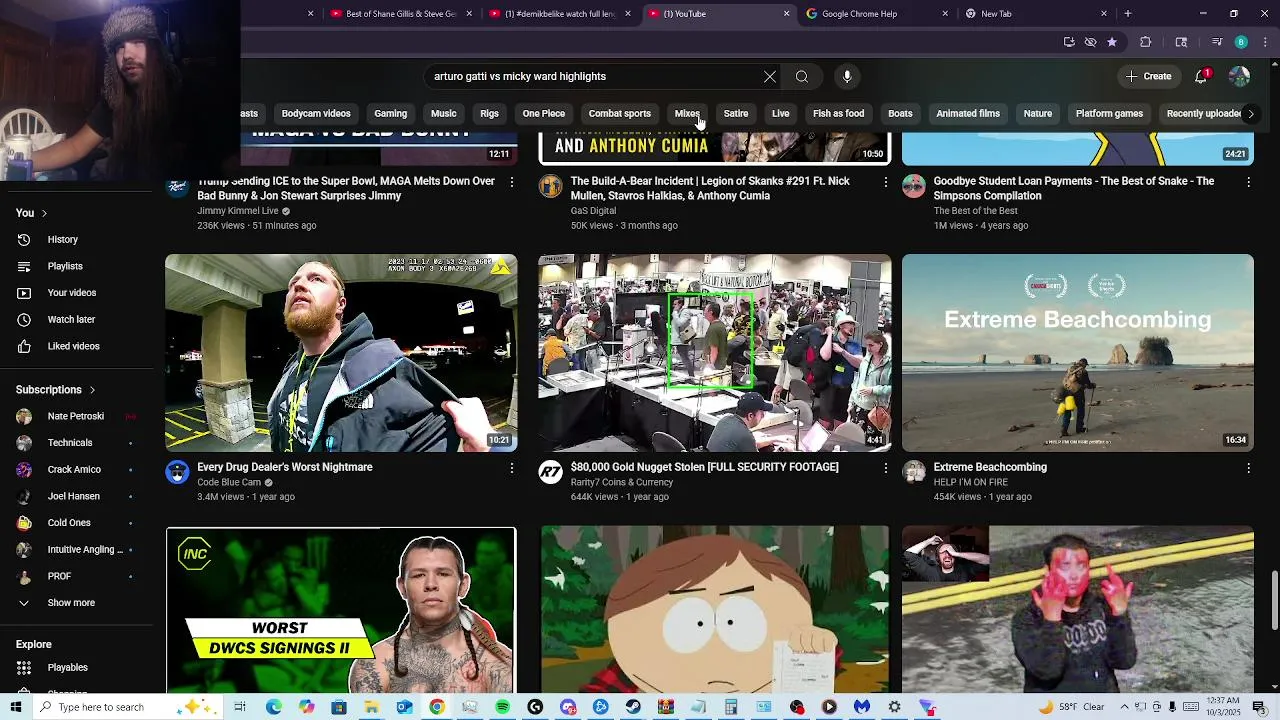Filter by Gaming chip
This screenshot has width=1280, height=720.
(x=390, y=114)
